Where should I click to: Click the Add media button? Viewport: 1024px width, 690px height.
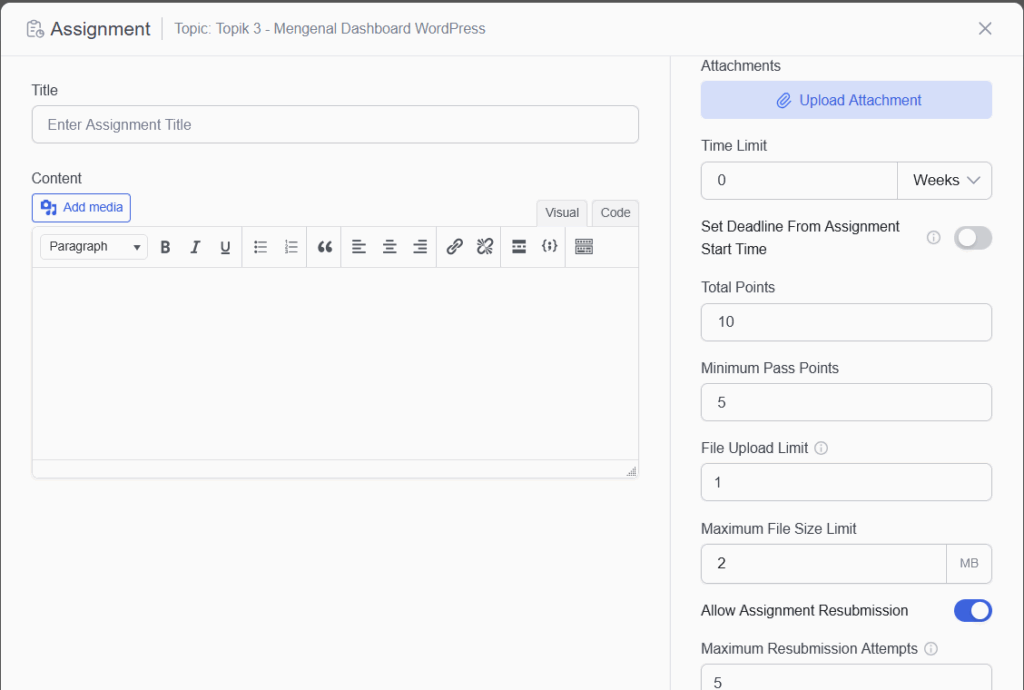click(81, 208)
